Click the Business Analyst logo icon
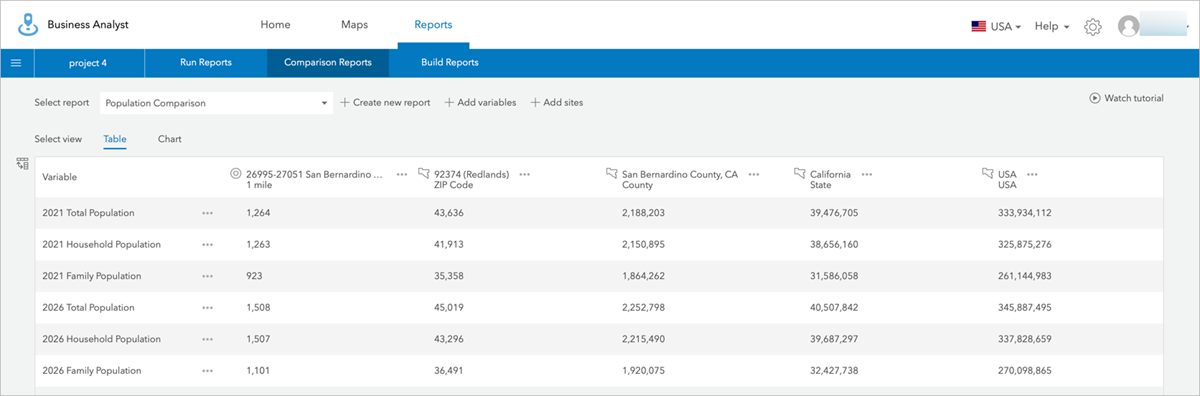Image resolution: width=1200 pixels, height=396 pixels. [x=28, y=24]
